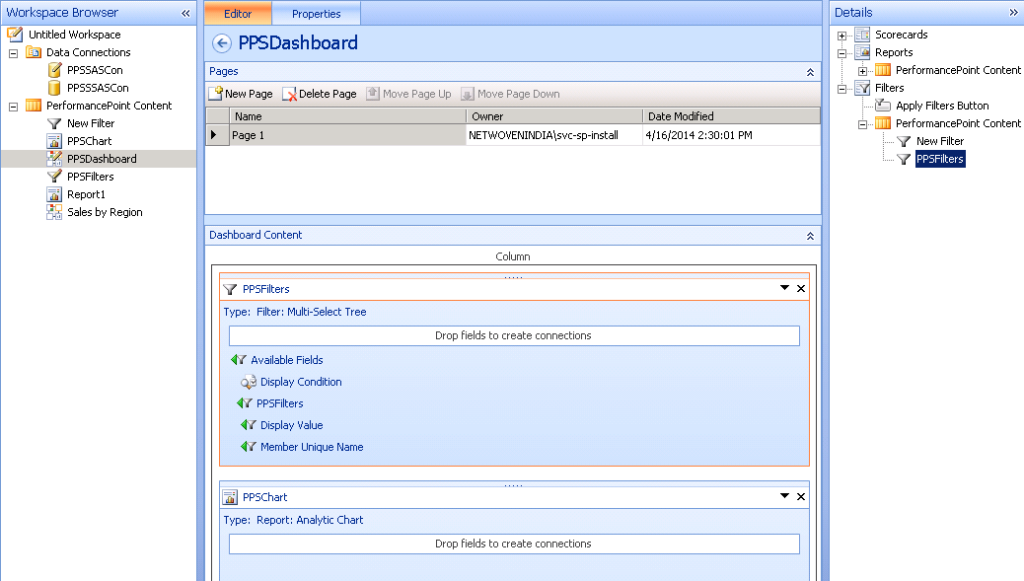Switch to the Editor tab

pos(238,14)
